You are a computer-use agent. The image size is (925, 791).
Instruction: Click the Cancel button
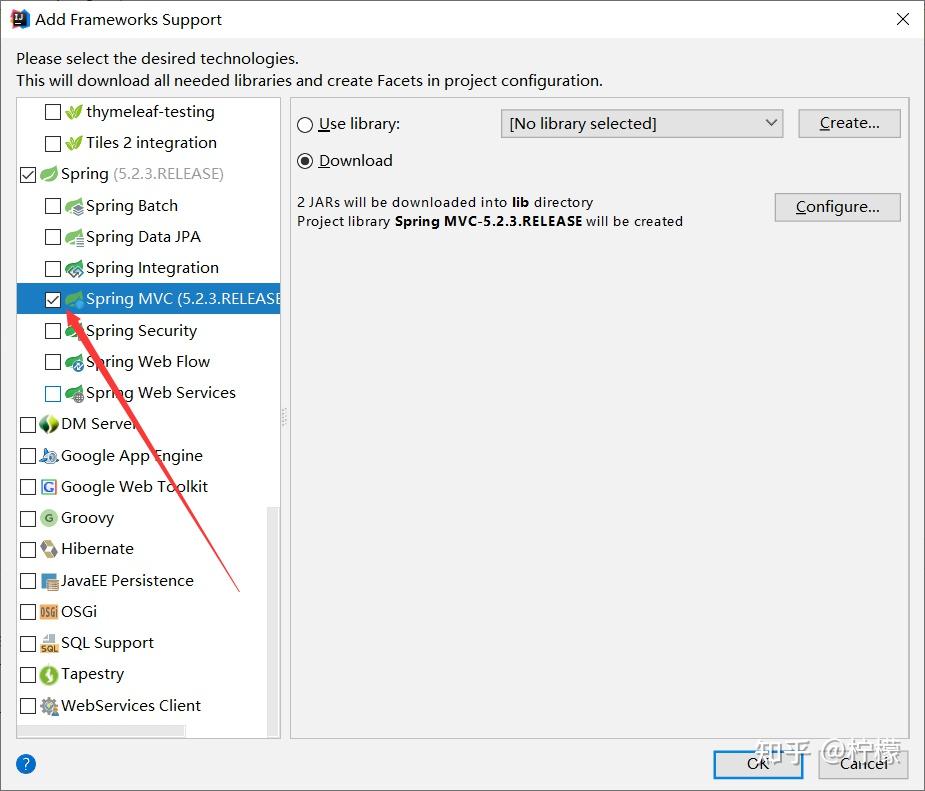864,764
